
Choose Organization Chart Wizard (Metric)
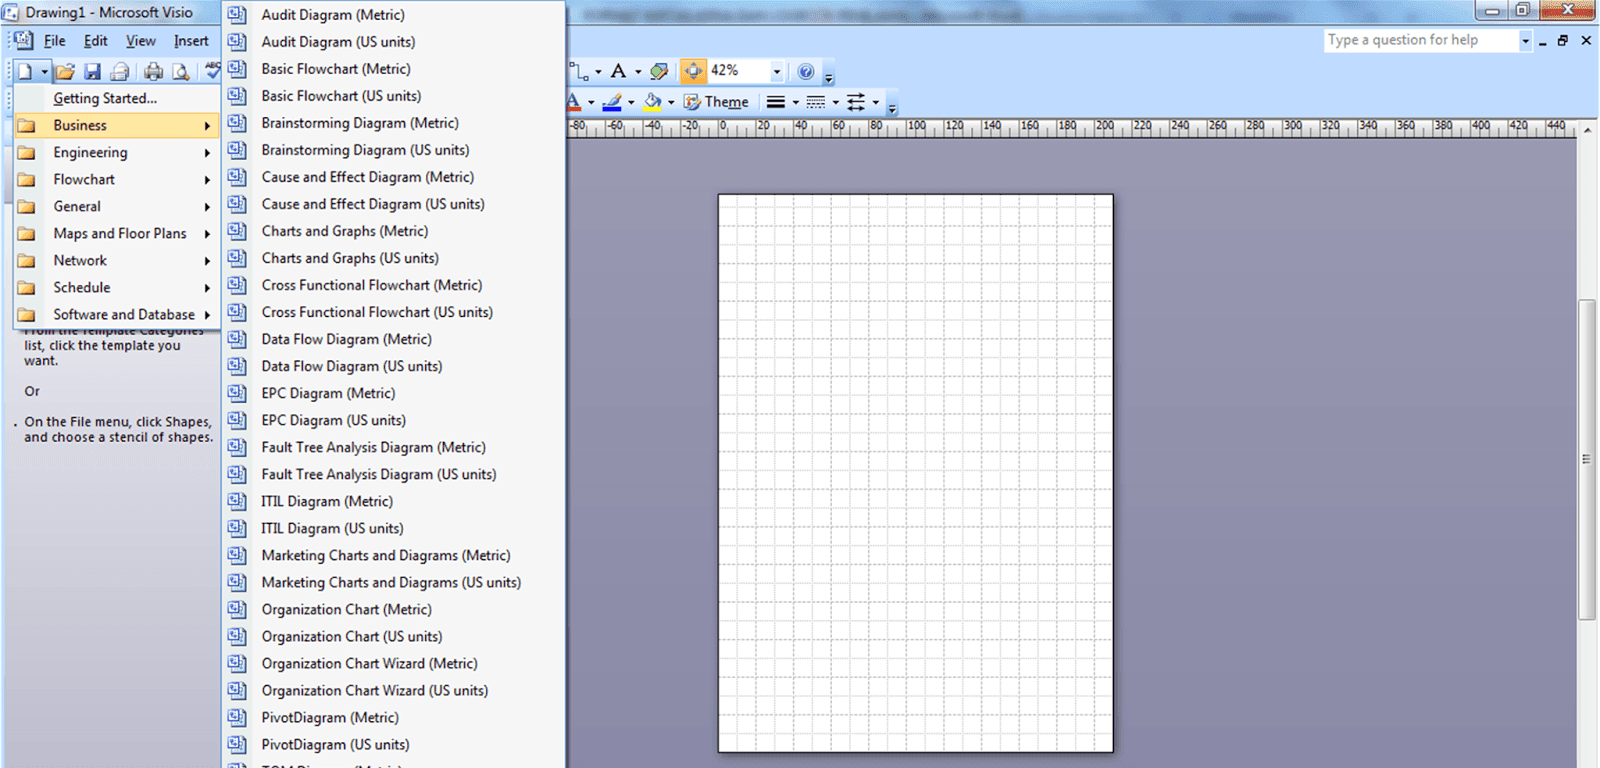[x=393, y=663]
